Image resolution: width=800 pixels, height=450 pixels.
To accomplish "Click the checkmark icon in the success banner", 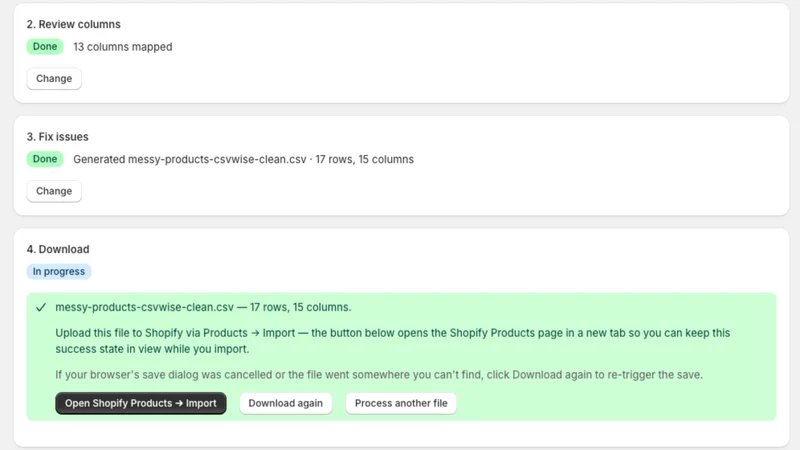I will pyautogui.click(x=41, y=307).
